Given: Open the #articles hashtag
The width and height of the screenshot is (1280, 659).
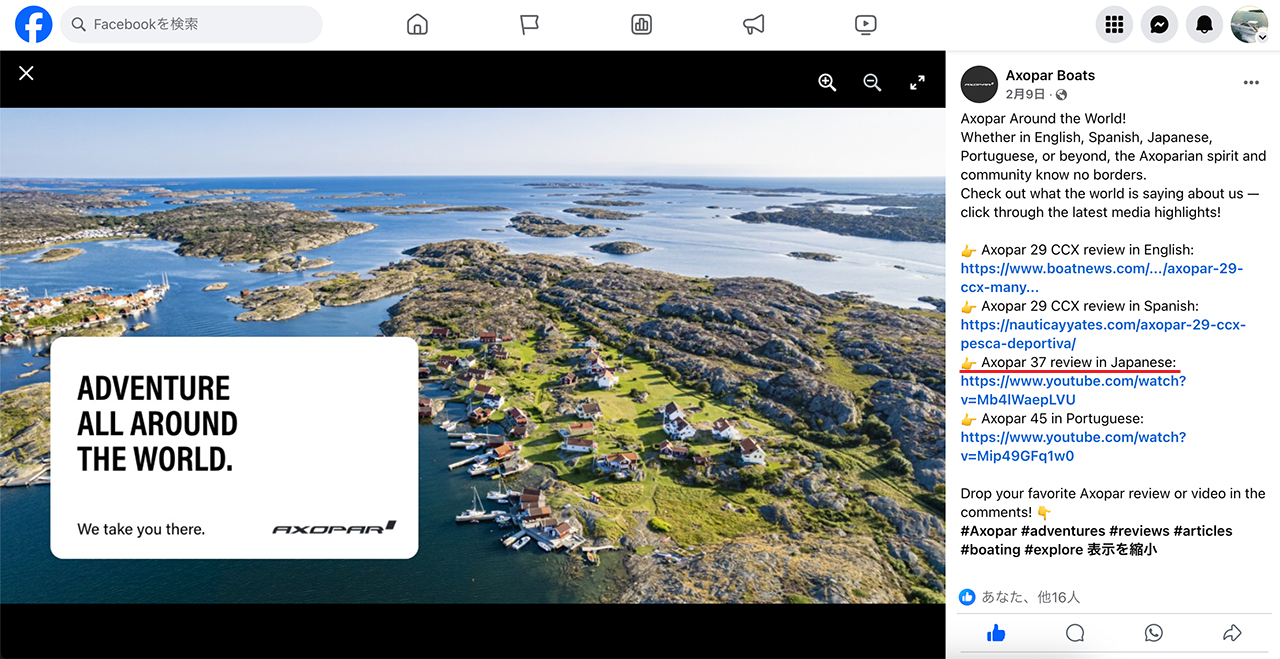Looking at the screenshot, I should coord(1203,531).
